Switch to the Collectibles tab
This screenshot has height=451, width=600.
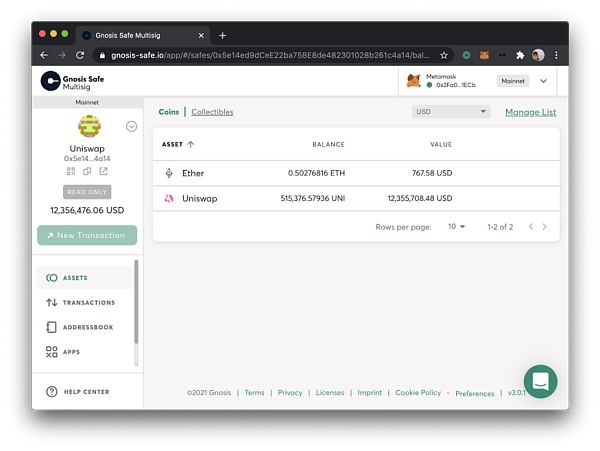212,112
